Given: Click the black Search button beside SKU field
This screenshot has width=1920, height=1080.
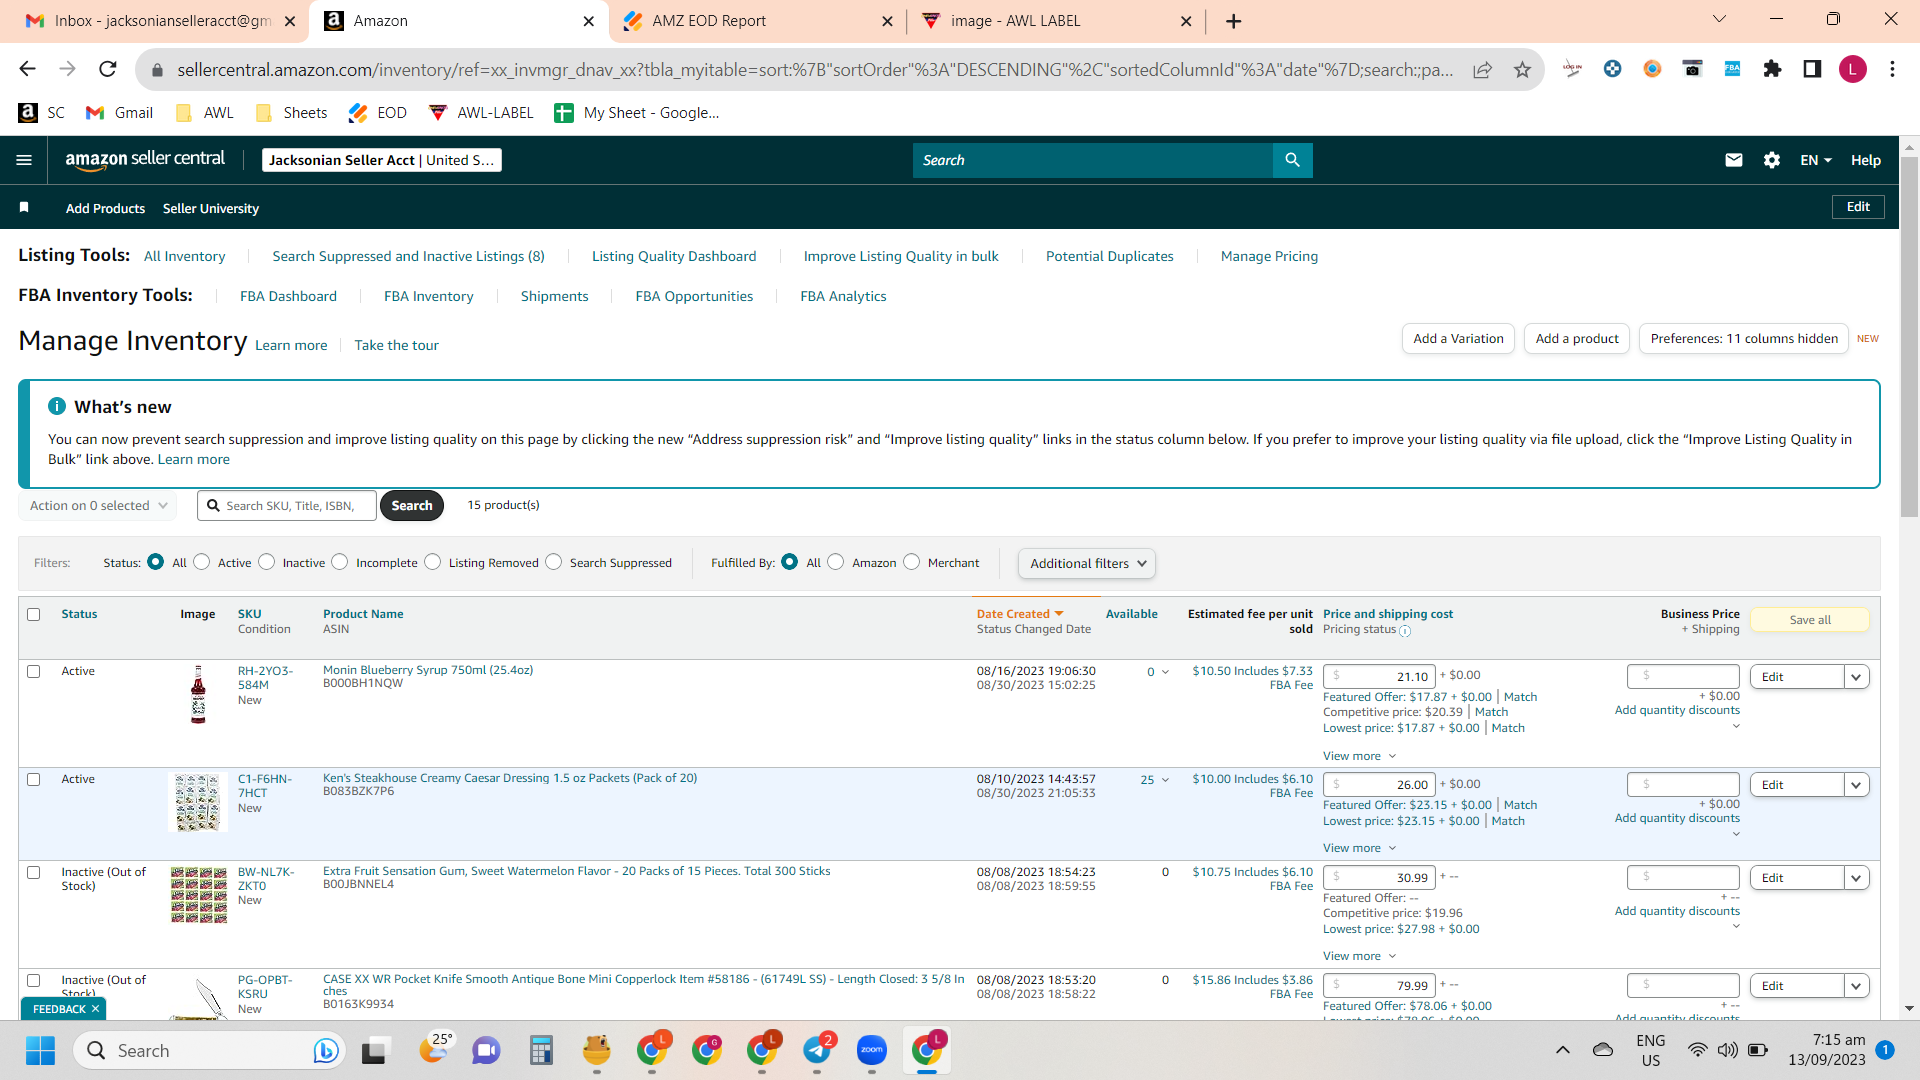Looking at the screenshot, I should 412,506.
